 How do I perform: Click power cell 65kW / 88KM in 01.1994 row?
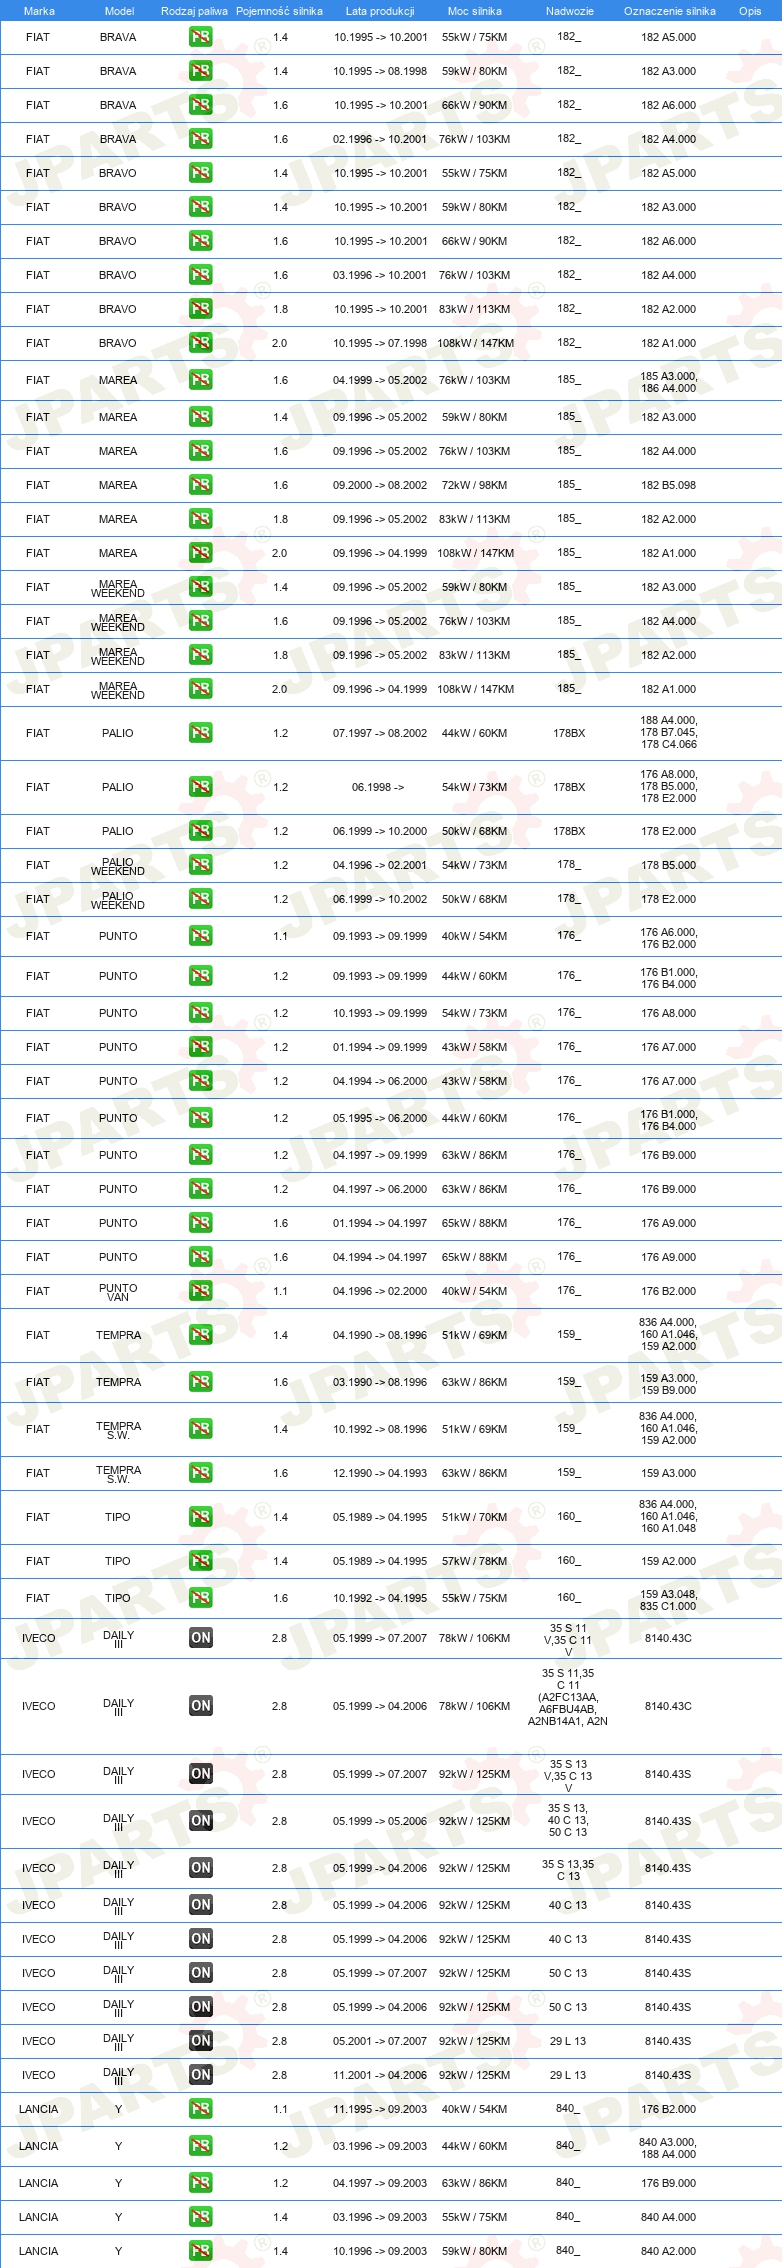point(475,1223)
